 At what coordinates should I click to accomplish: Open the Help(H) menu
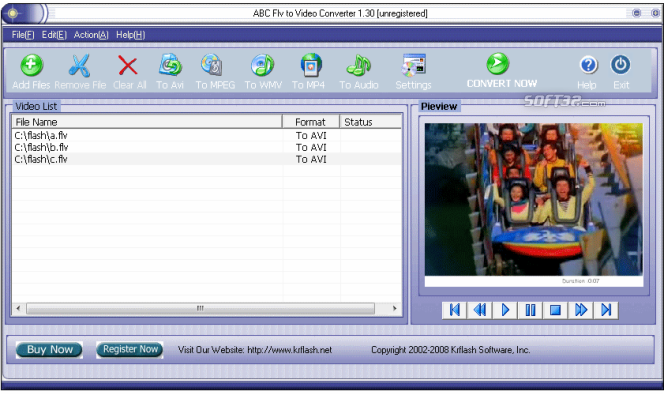pos(130,35)
